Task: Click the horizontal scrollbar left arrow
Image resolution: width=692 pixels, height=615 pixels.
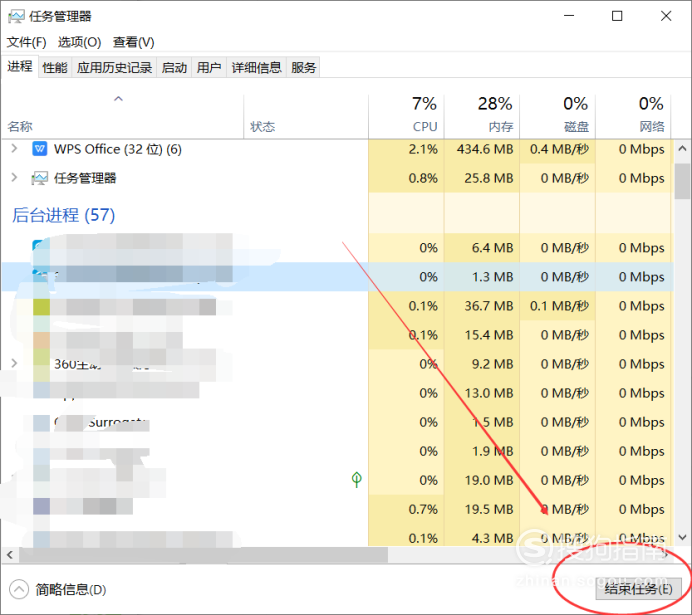Action: click(x=10, y=555)
